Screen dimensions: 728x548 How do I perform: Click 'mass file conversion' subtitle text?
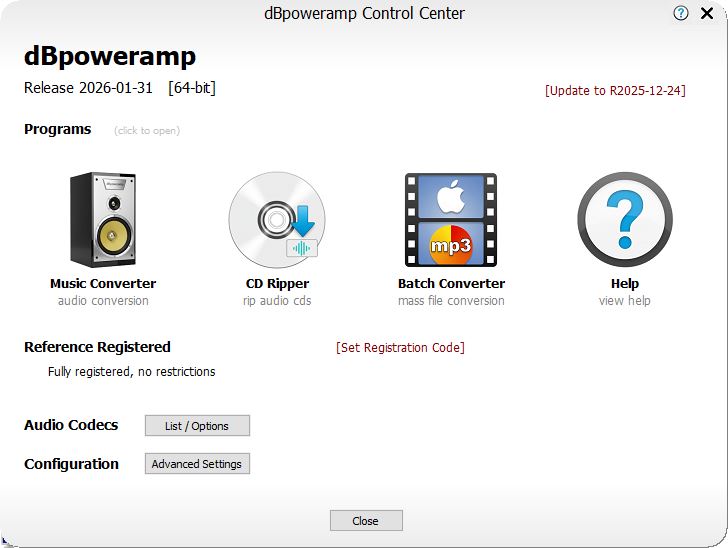pyautogui.click(x=451, y=301)
